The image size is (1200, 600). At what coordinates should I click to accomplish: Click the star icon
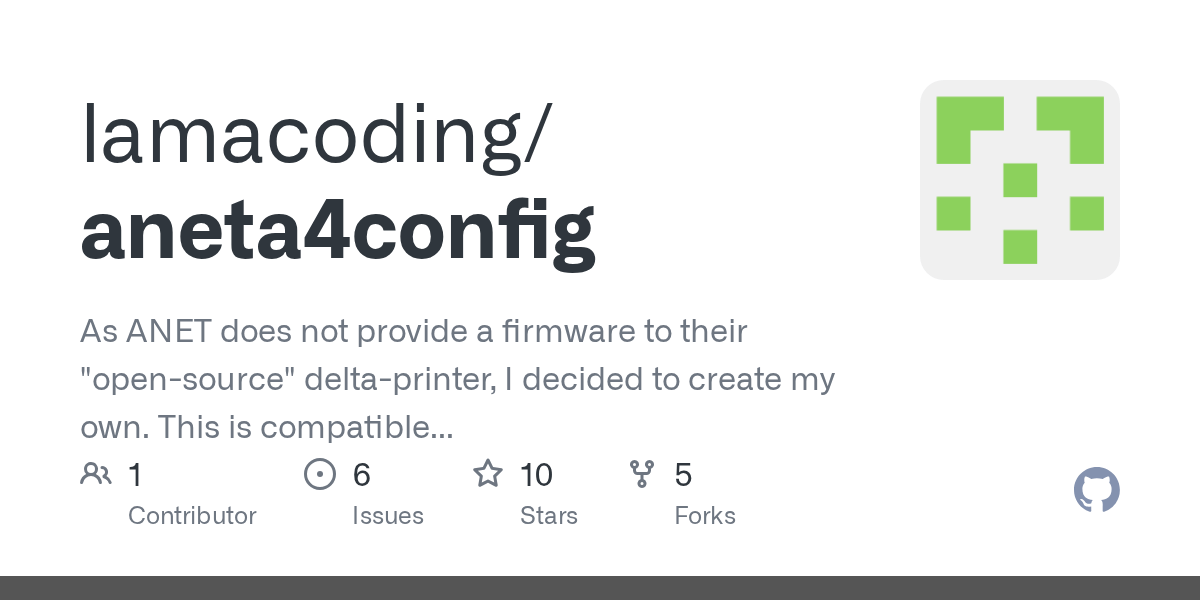(488, 474)
